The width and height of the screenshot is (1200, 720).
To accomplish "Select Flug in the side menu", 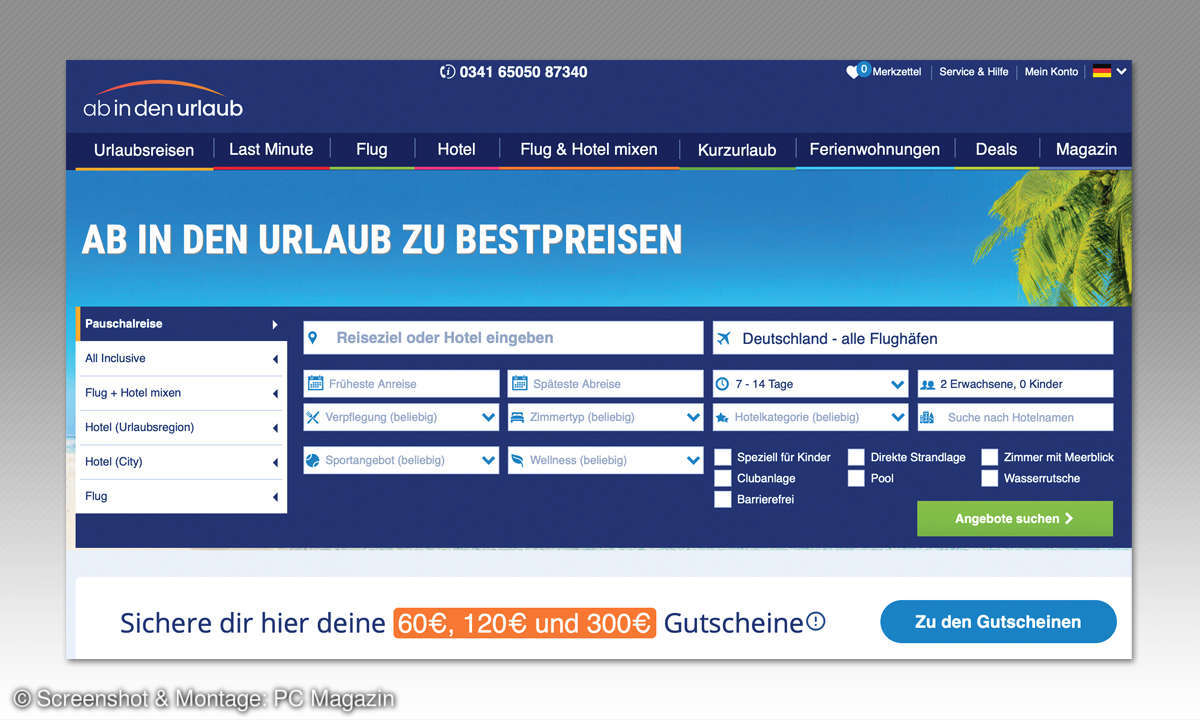I will pos(182,496).
